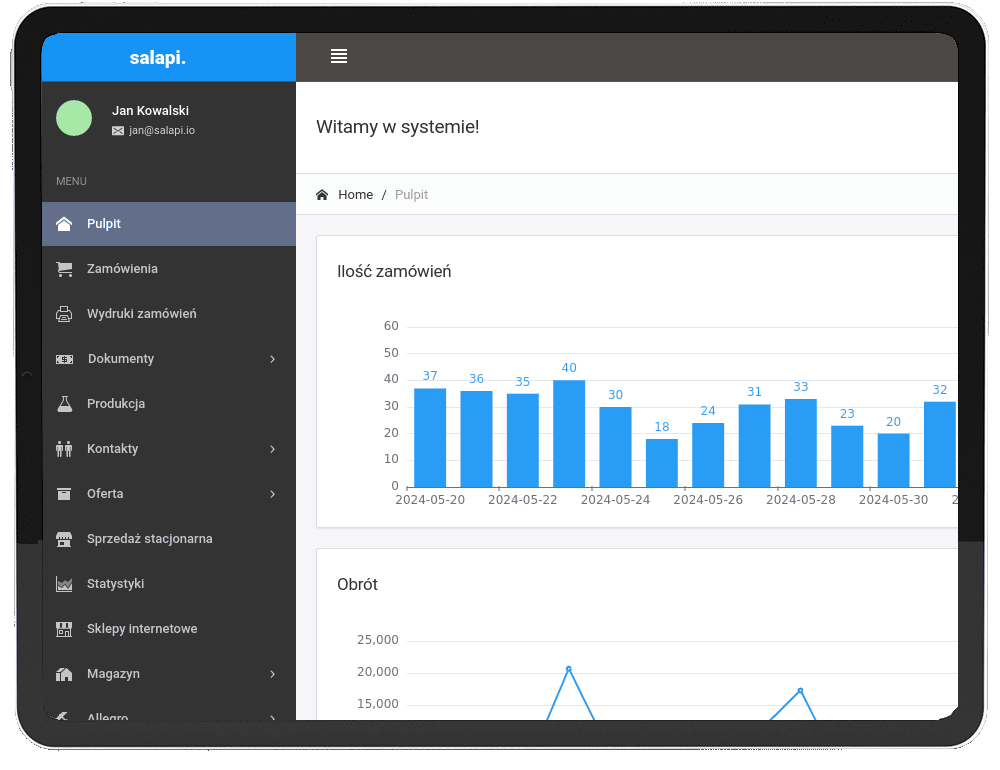Click the printer icon for Wydruki zamówień
Viewport: 1000px width, 770px height.
coord(64,314)
